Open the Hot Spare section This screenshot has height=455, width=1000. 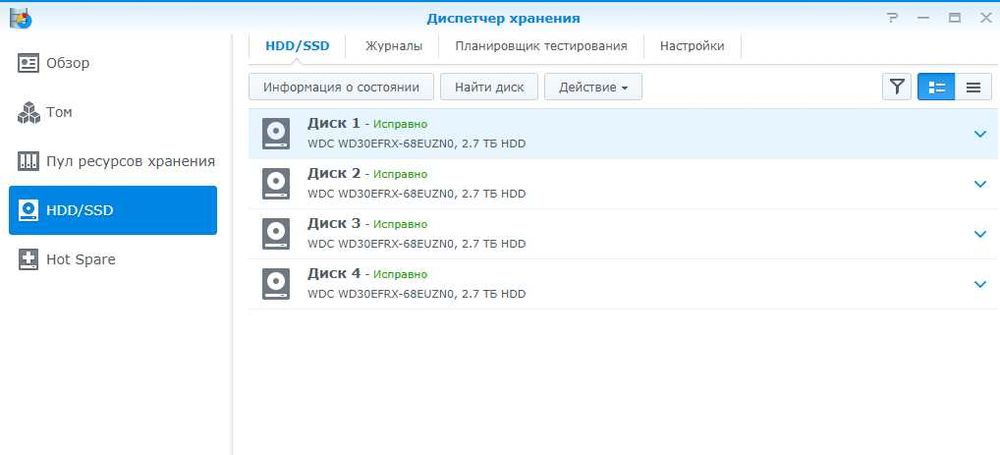113,260
